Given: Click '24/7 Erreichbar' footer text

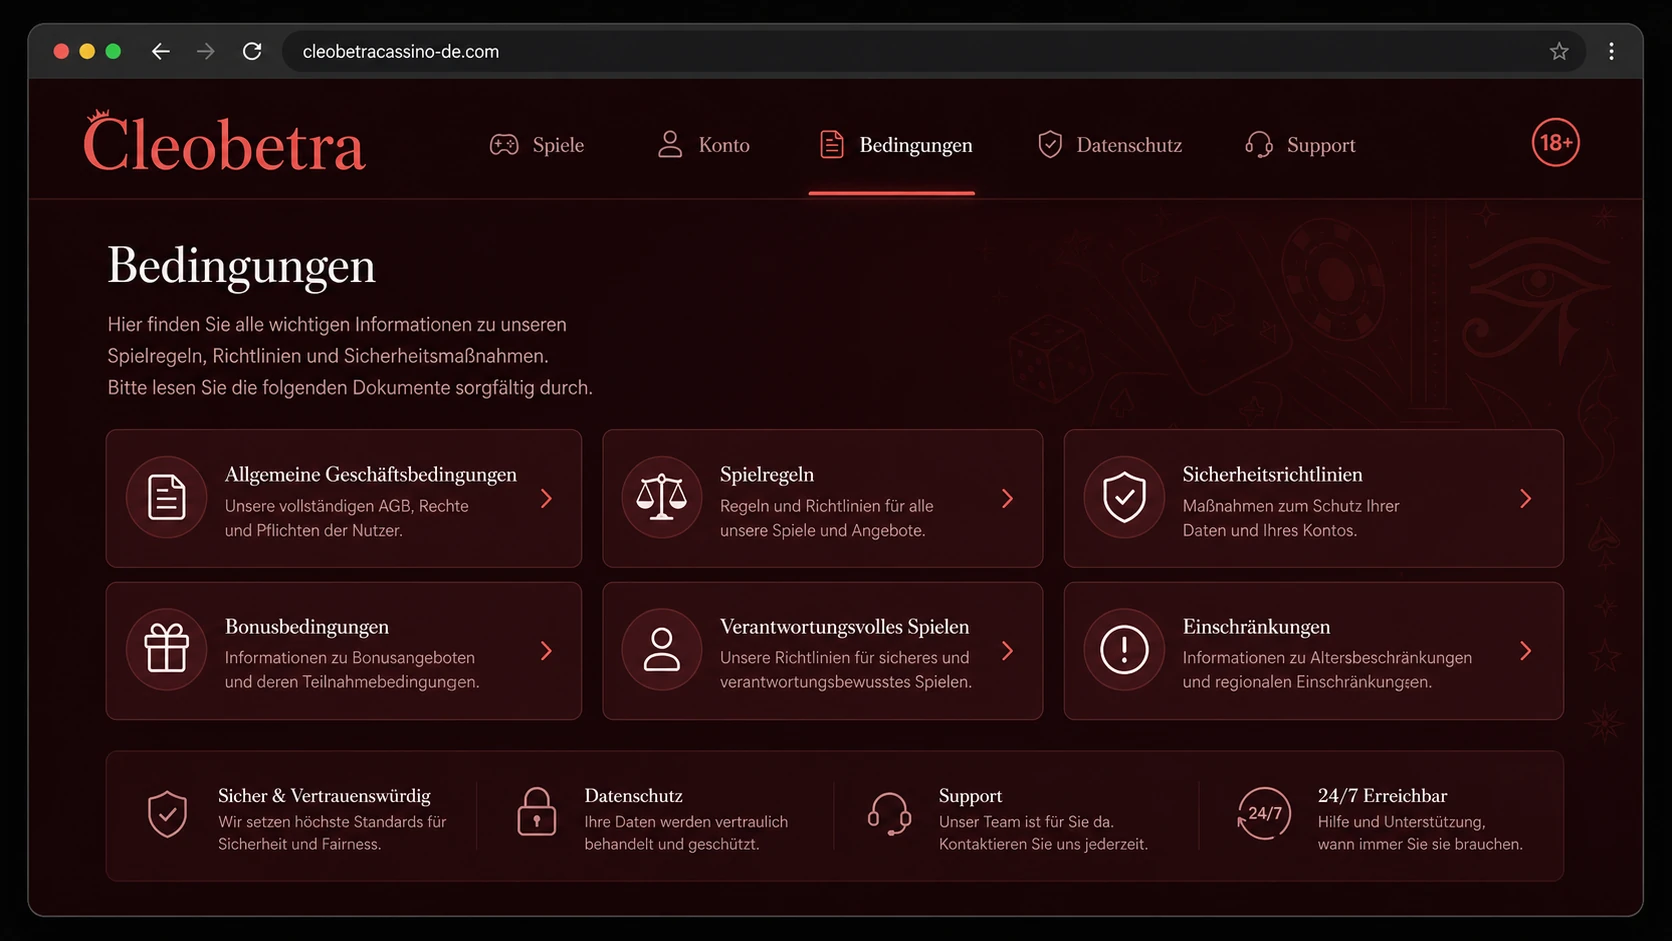Looking at the screenshot, I should 1382,796.
